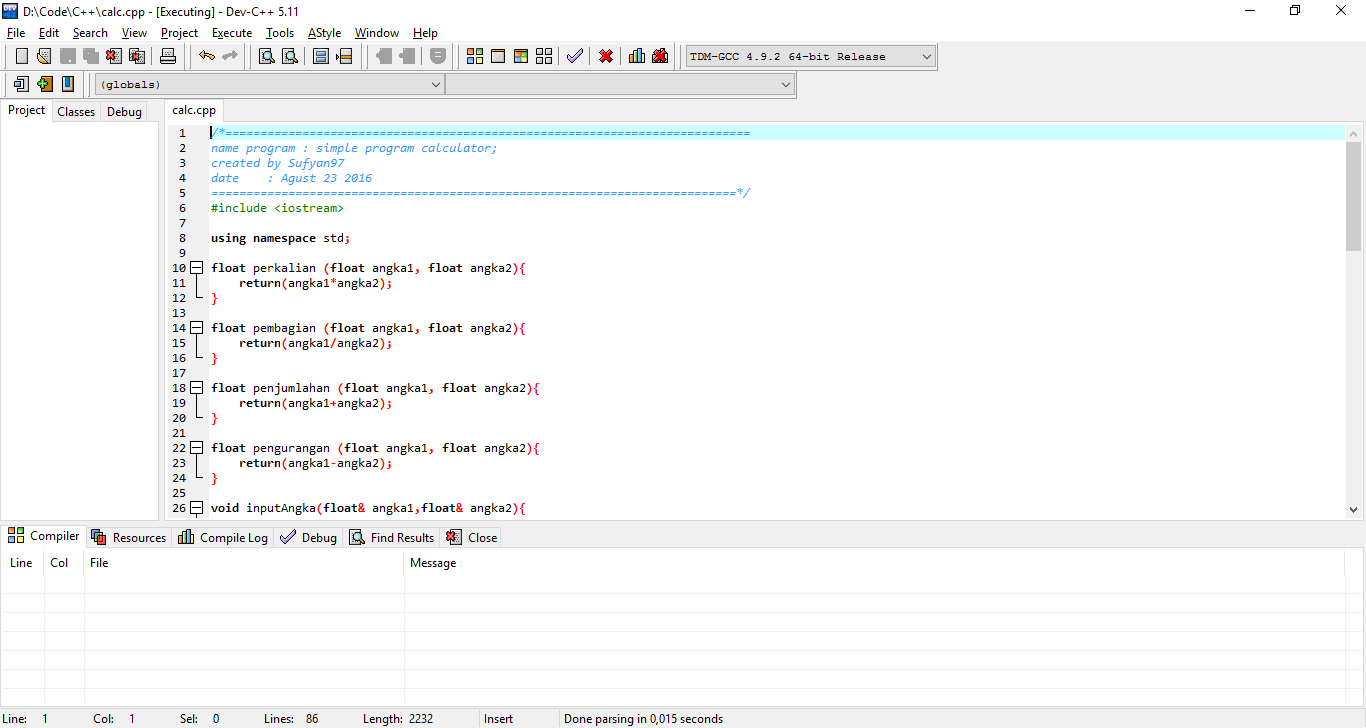Viewport: 1366px width, 728px height.
Task: Collapse the penjumlahan function fold at line 18
Action: tap(197, 388)
